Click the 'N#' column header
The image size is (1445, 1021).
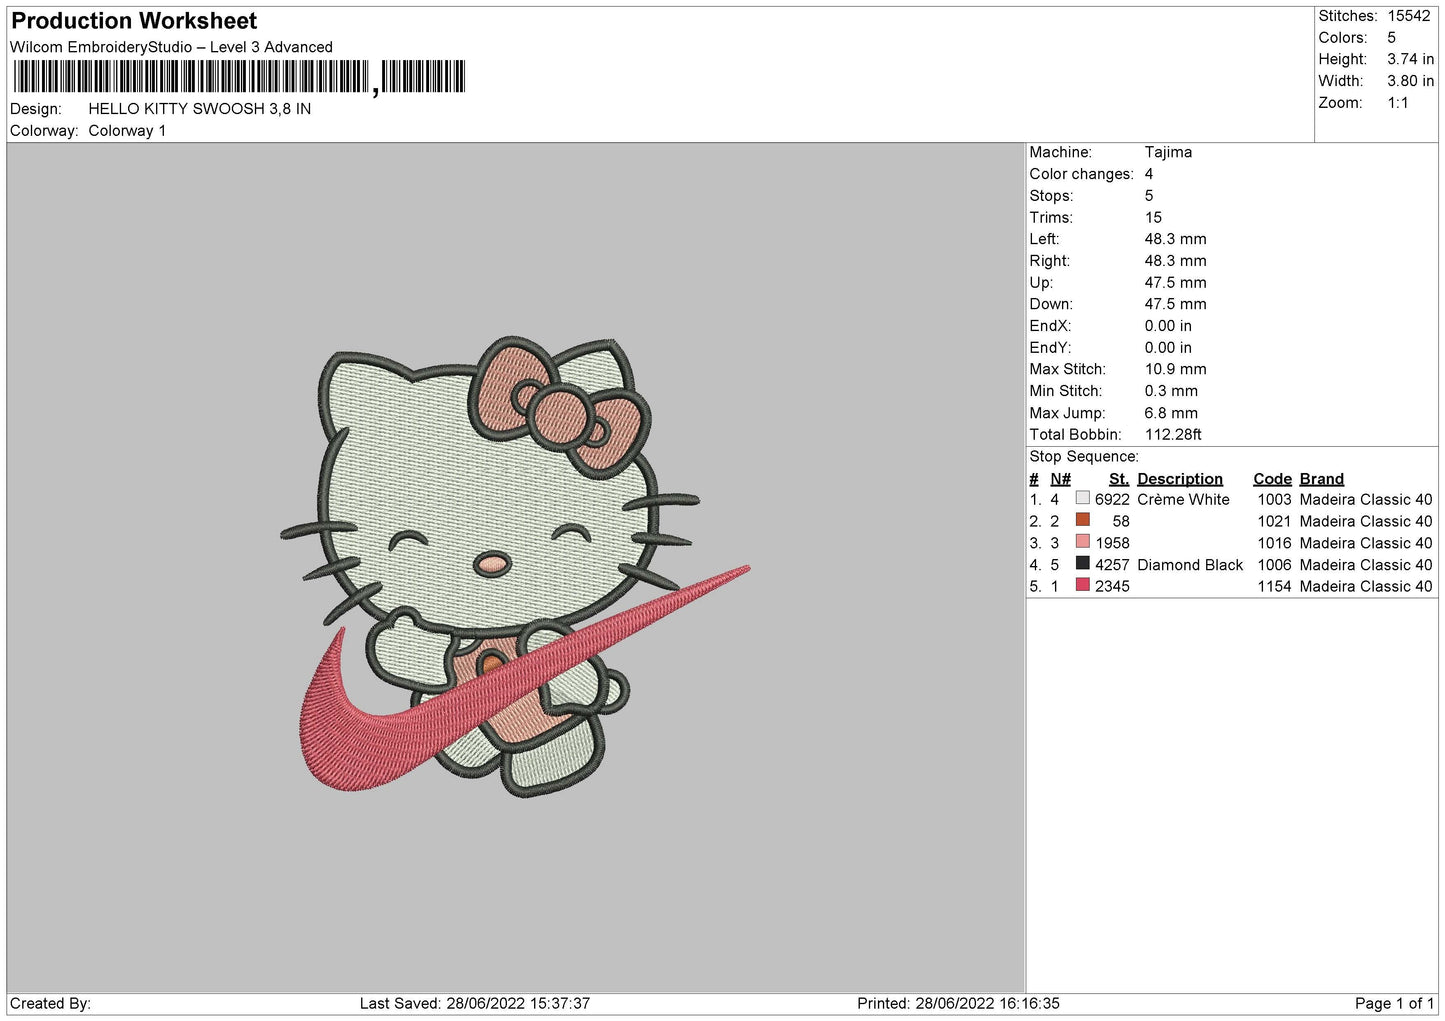coord(1060,479)
